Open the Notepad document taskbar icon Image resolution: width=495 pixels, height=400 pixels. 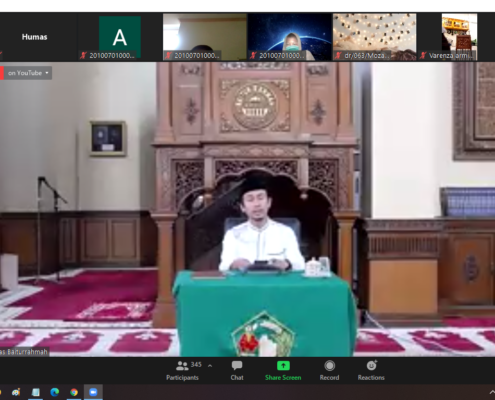coord(35,392)
